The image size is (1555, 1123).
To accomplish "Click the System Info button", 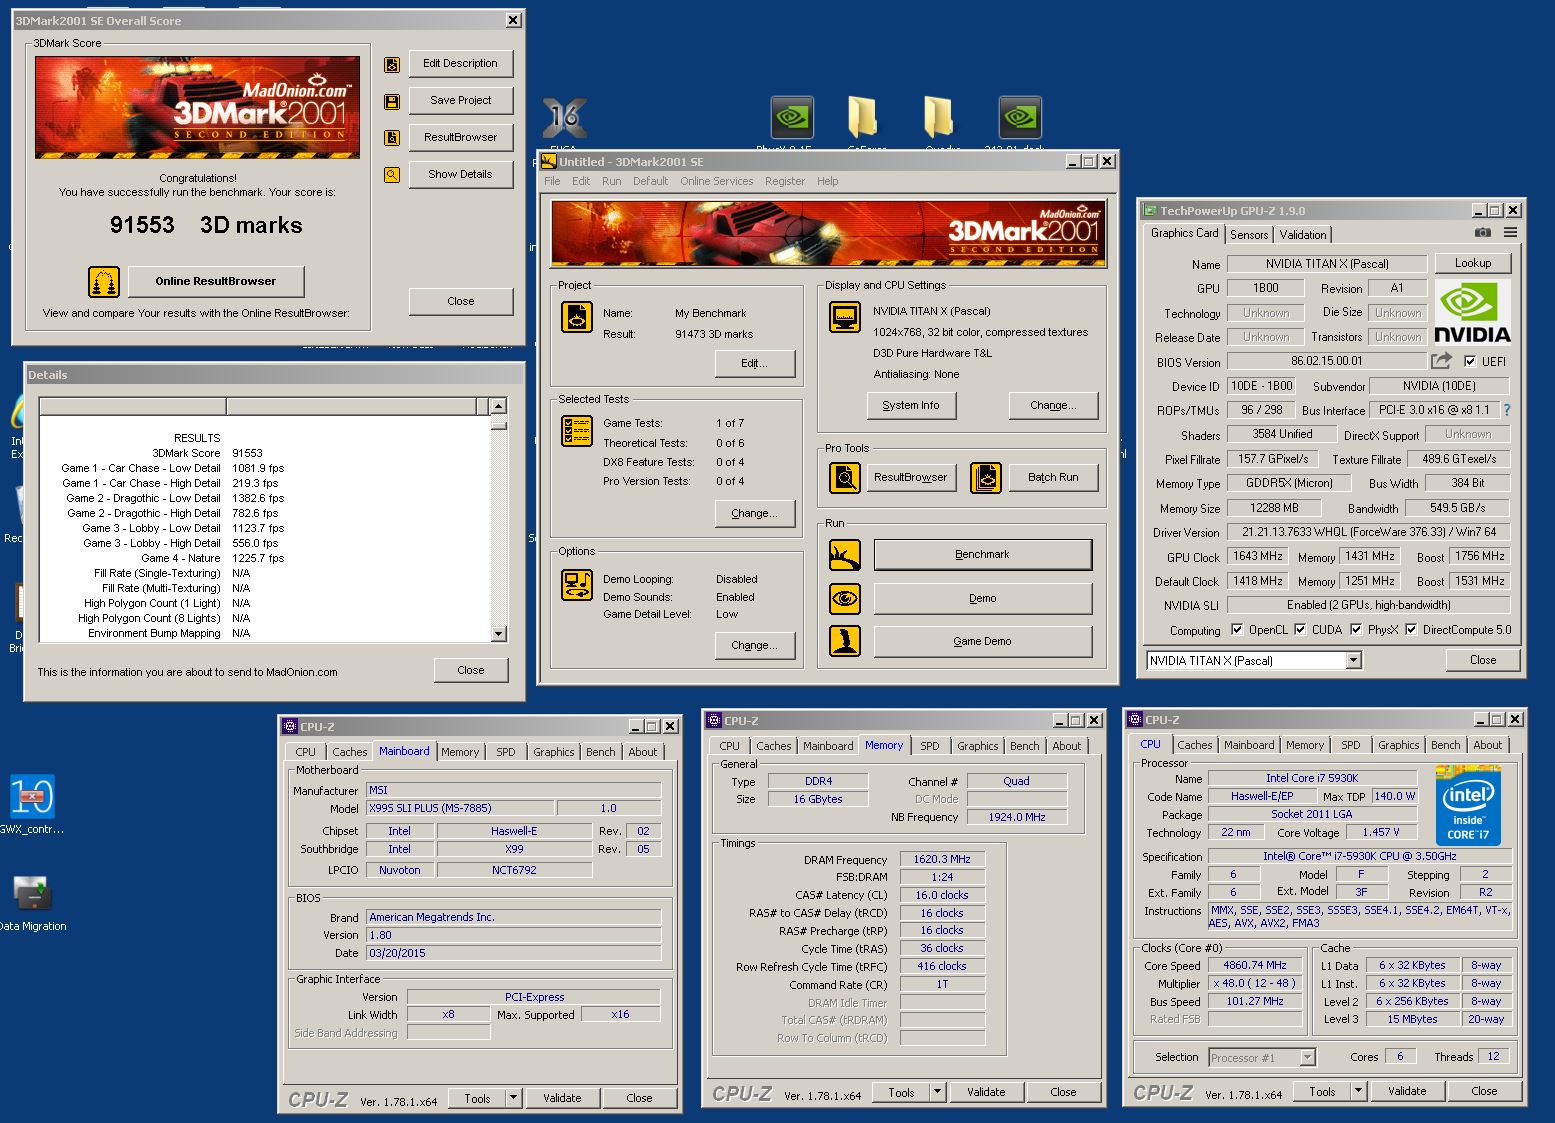I will pos(911,405).
